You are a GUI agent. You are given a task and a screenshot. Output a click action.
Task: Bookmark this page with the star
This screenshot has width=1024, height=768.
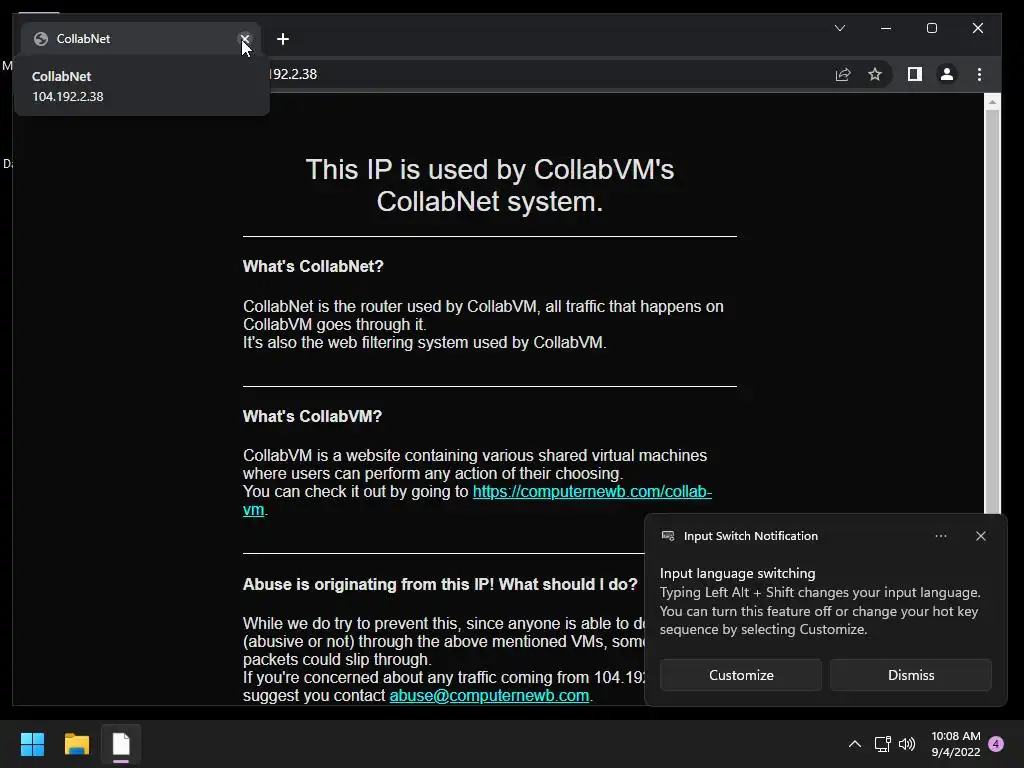[x=875, y=74]
